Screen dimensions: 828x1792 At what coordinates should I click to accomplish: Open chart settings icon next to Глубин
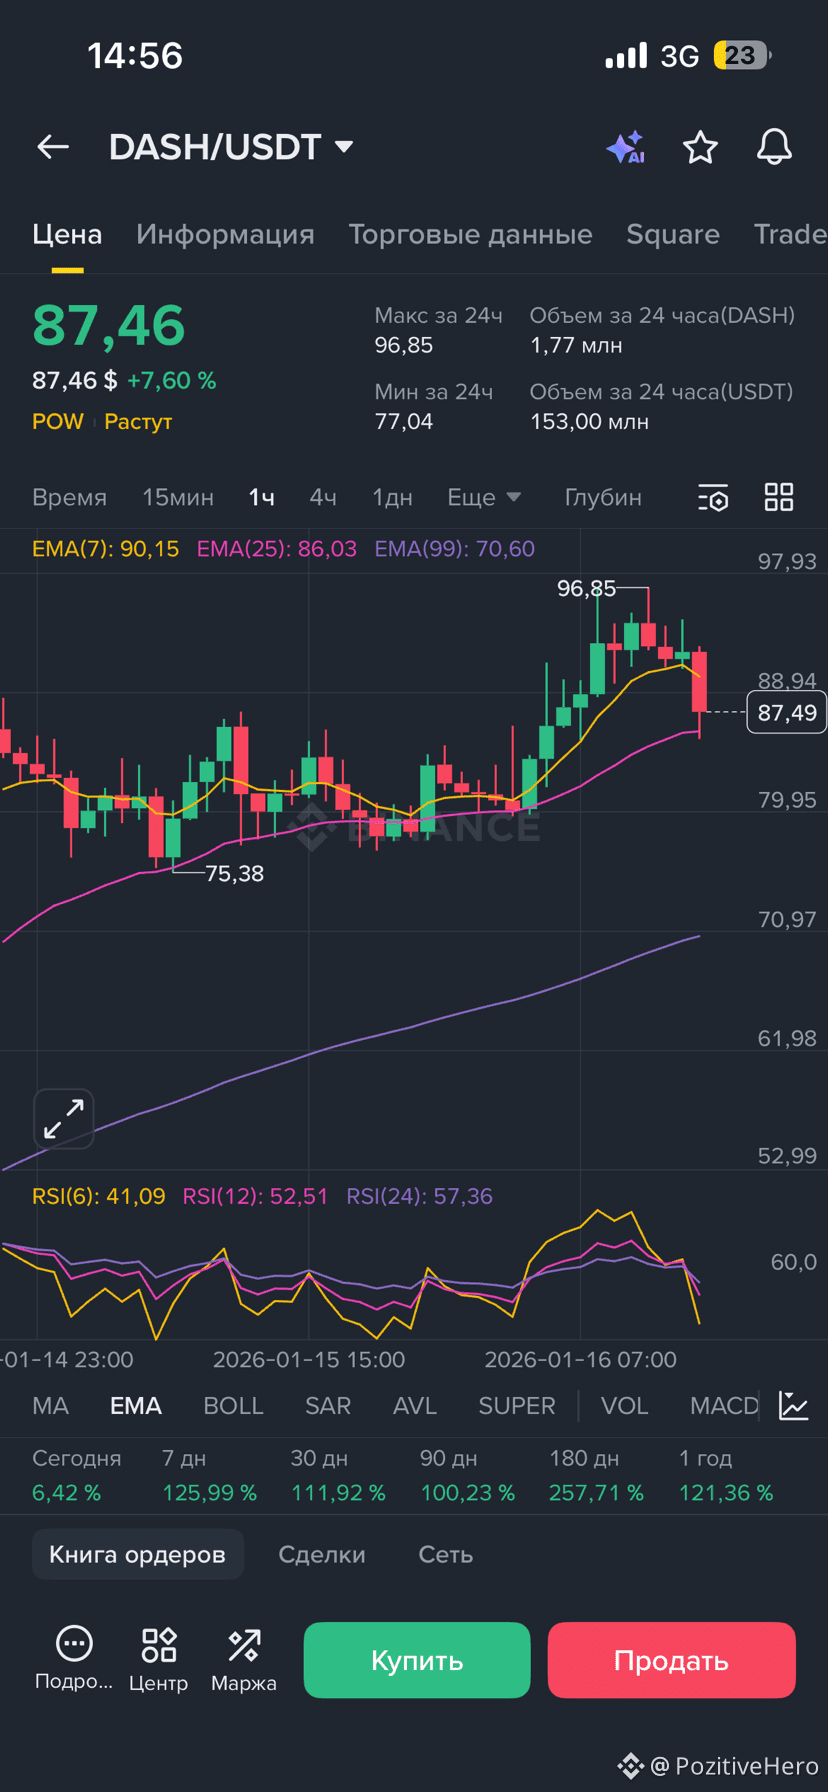713,497
